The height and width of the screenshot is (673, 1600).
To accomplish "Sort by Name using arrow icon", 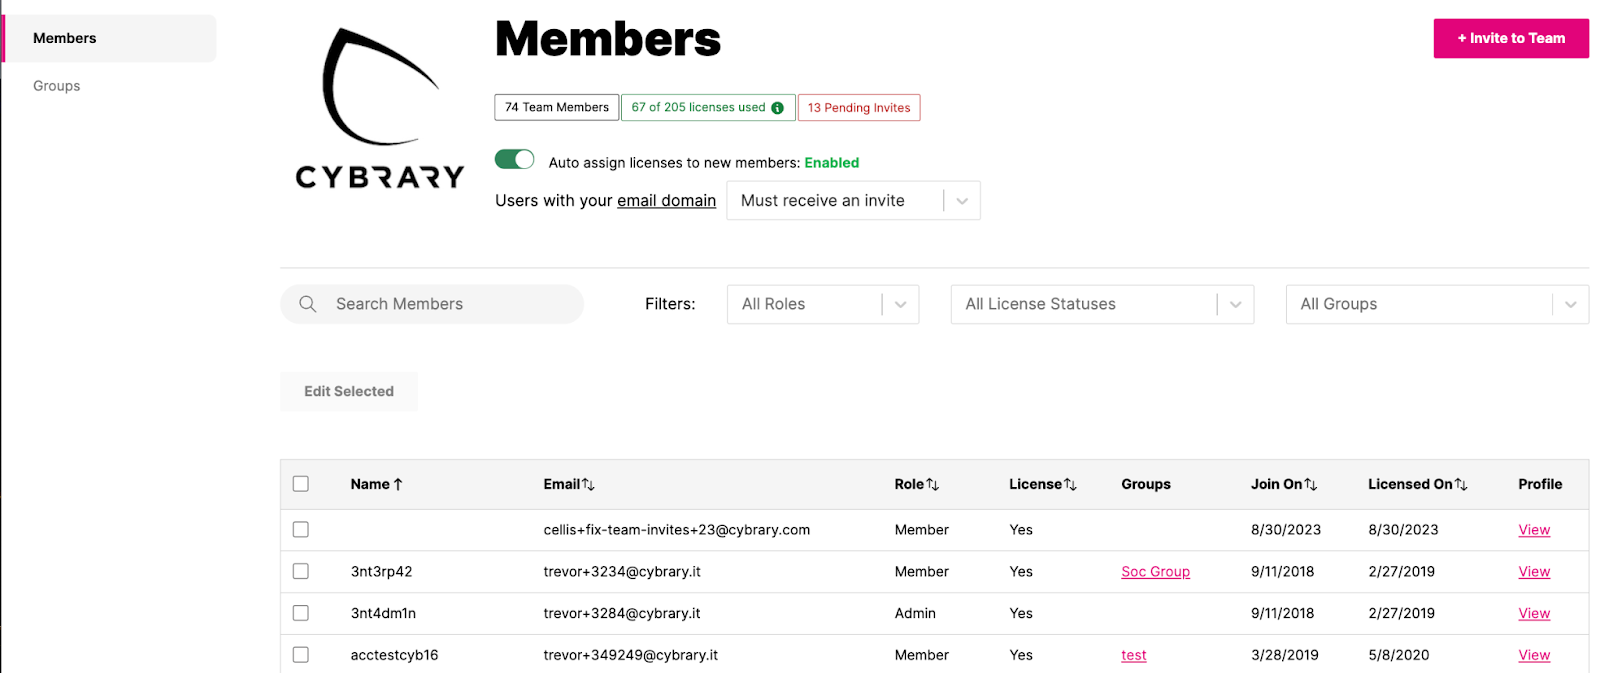I will tap(398, 485).
